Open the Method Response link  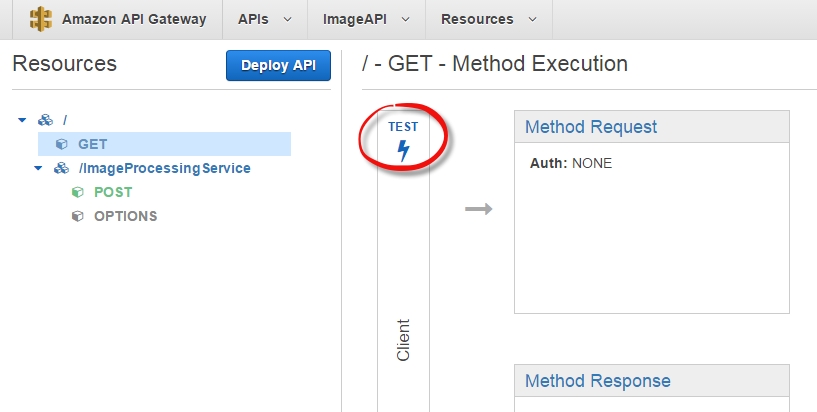coord(597,381)
